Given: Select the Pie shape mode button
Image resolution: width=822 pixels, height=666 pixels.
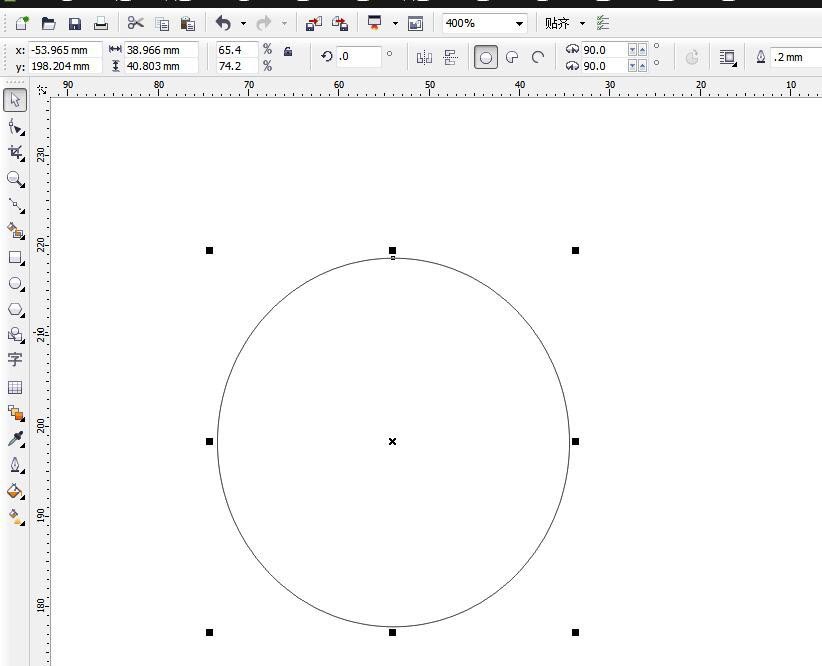Looking at the screenshot, I should click(512, 57).
